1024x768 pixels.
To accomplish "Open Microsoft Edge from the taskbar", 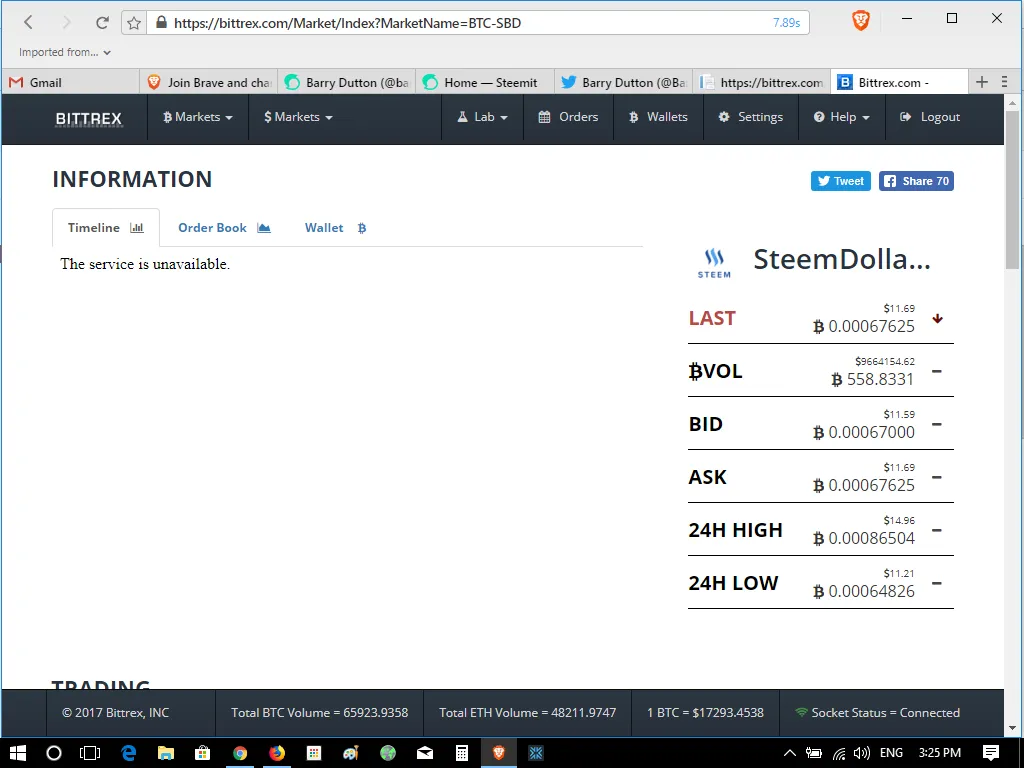I will point(129,753).
